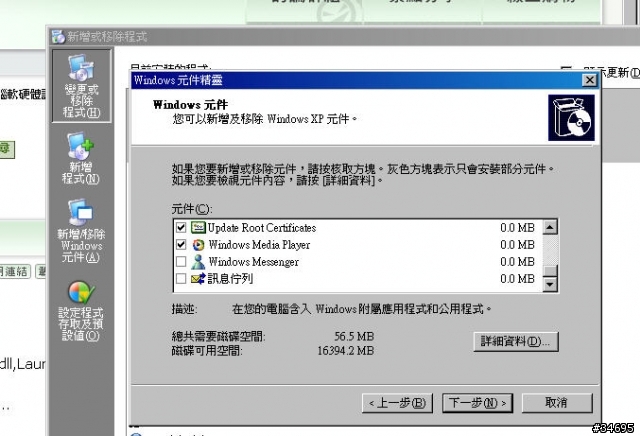The image size is (640, 436).
Task: Close the Windows 元件精靈 dialog
Action: pyautogui.click(x=589, y=80)
